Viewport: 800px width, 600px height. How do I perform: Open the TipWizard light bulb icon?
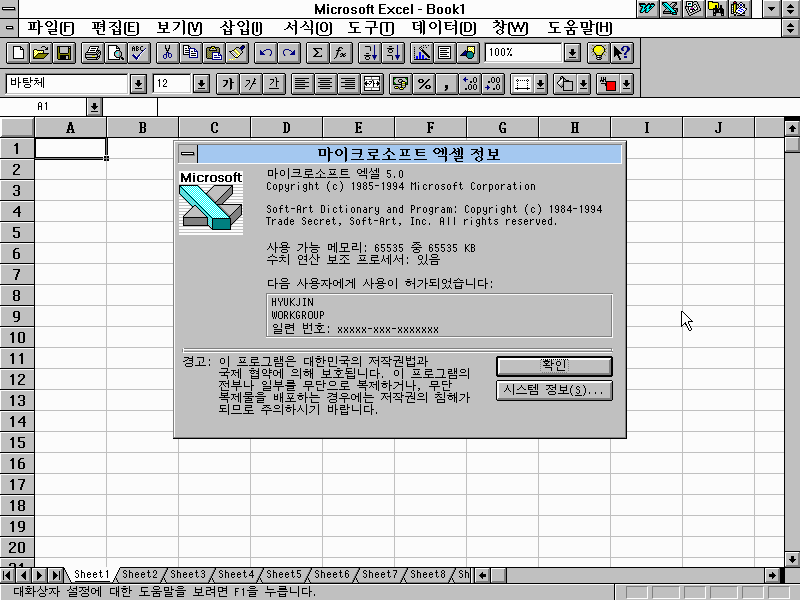click(598, 53)
